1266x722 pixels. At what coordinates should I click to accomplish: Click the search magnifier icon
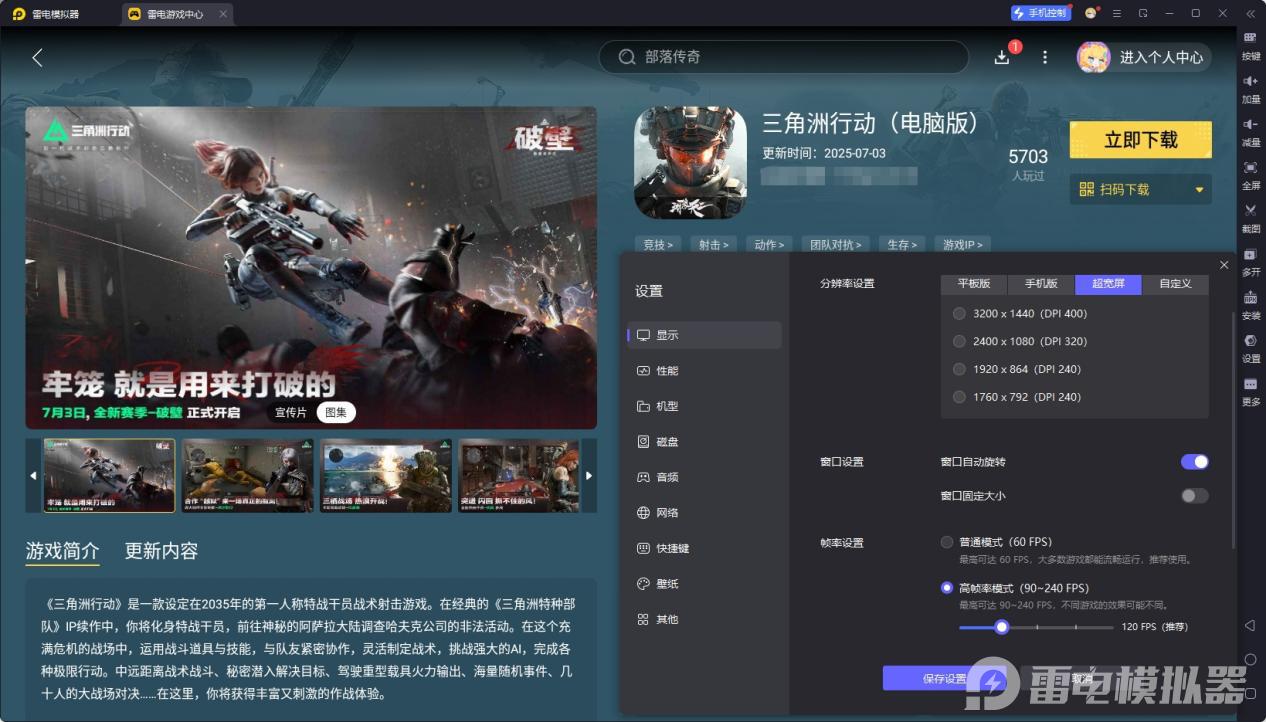pyautogui.click(x=627, y=57)
